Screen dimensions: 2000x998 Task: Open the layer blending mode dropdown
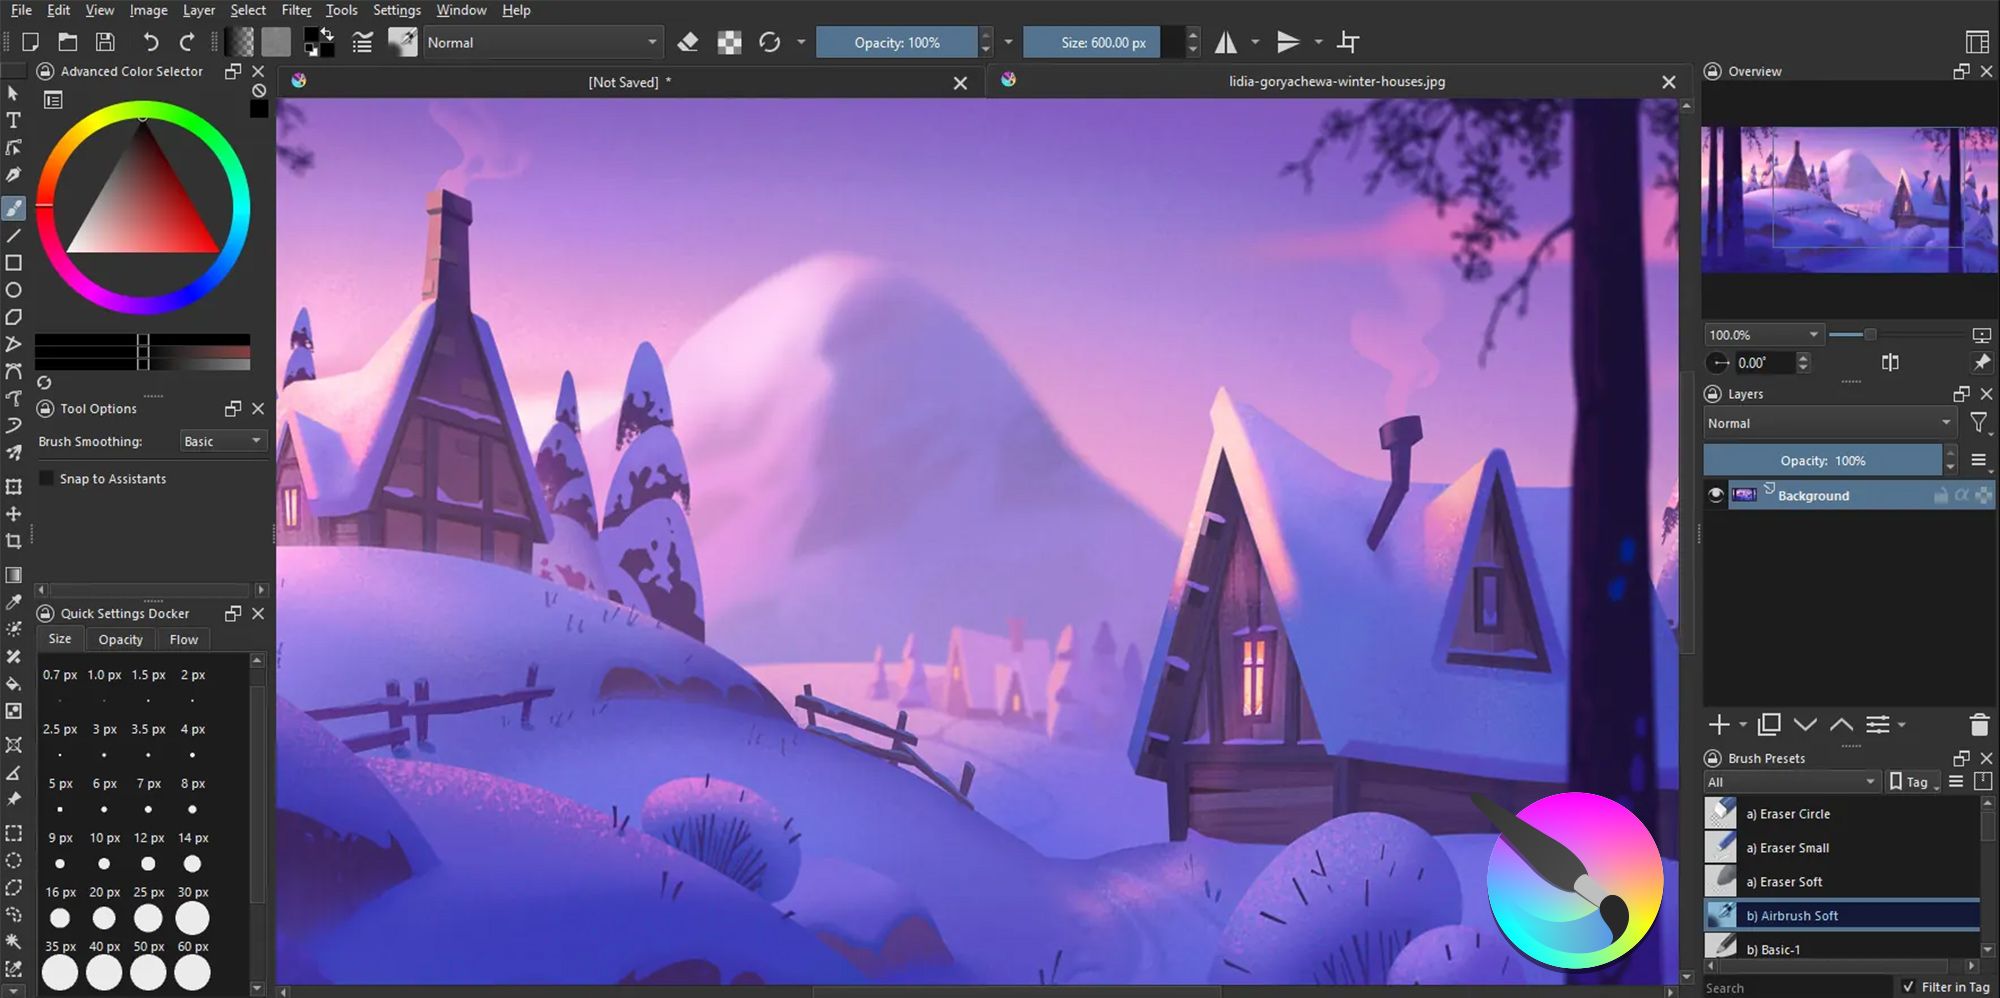coord(1829,423)
